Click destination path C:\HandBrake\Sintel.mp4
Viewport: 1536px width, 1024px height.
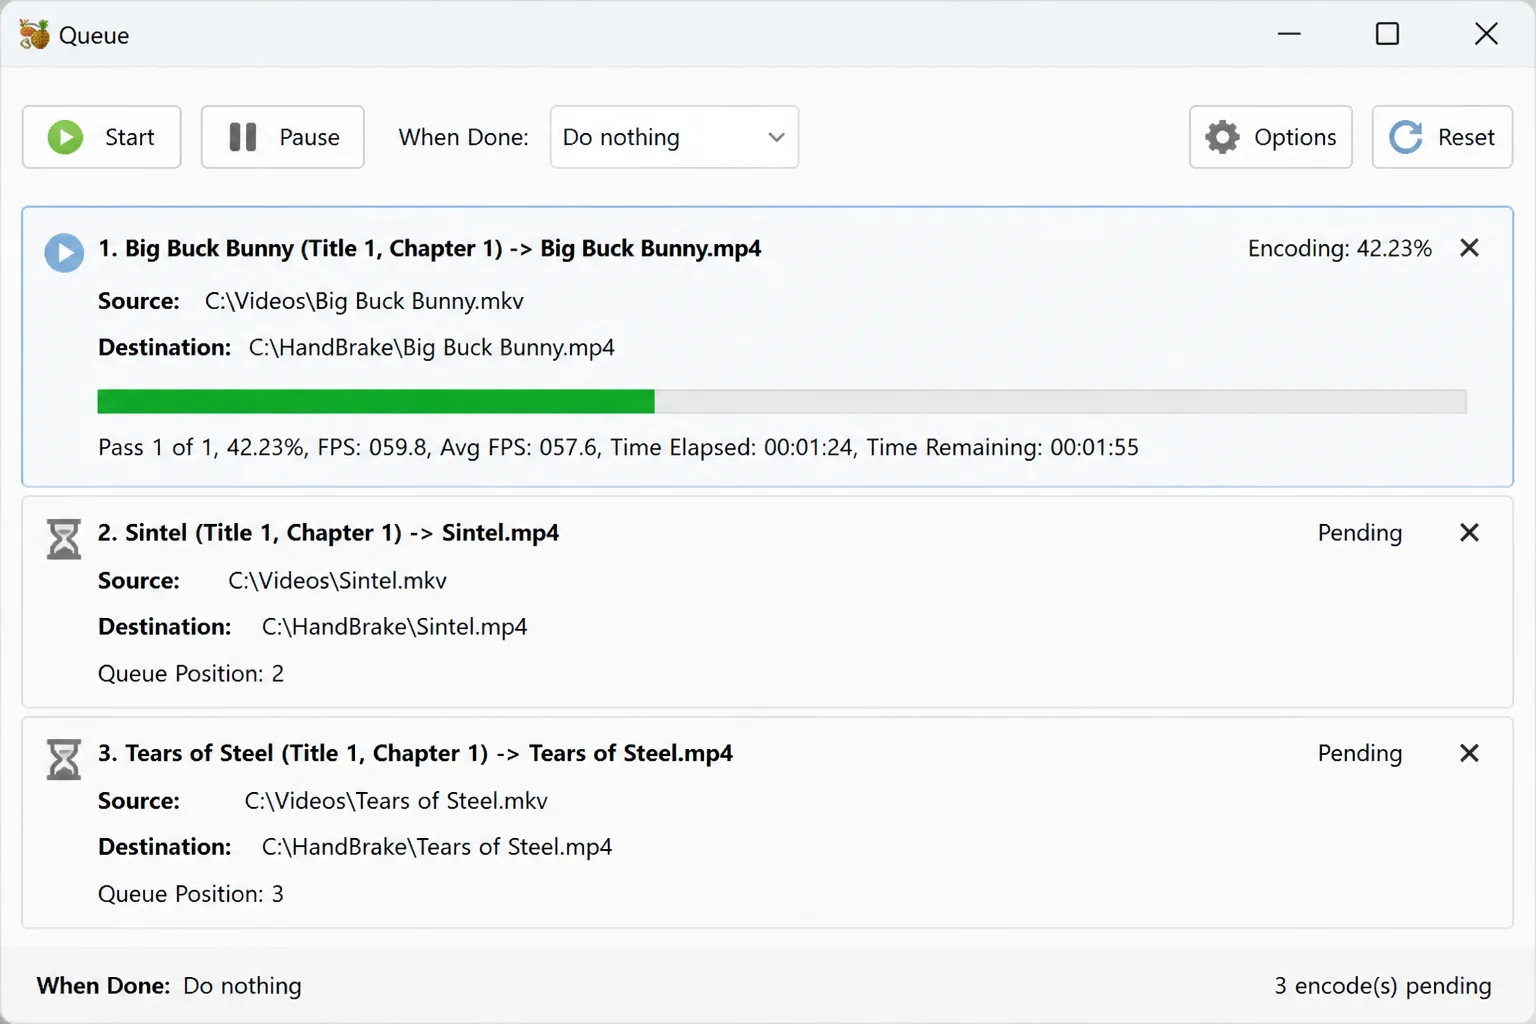coord(394,626)
